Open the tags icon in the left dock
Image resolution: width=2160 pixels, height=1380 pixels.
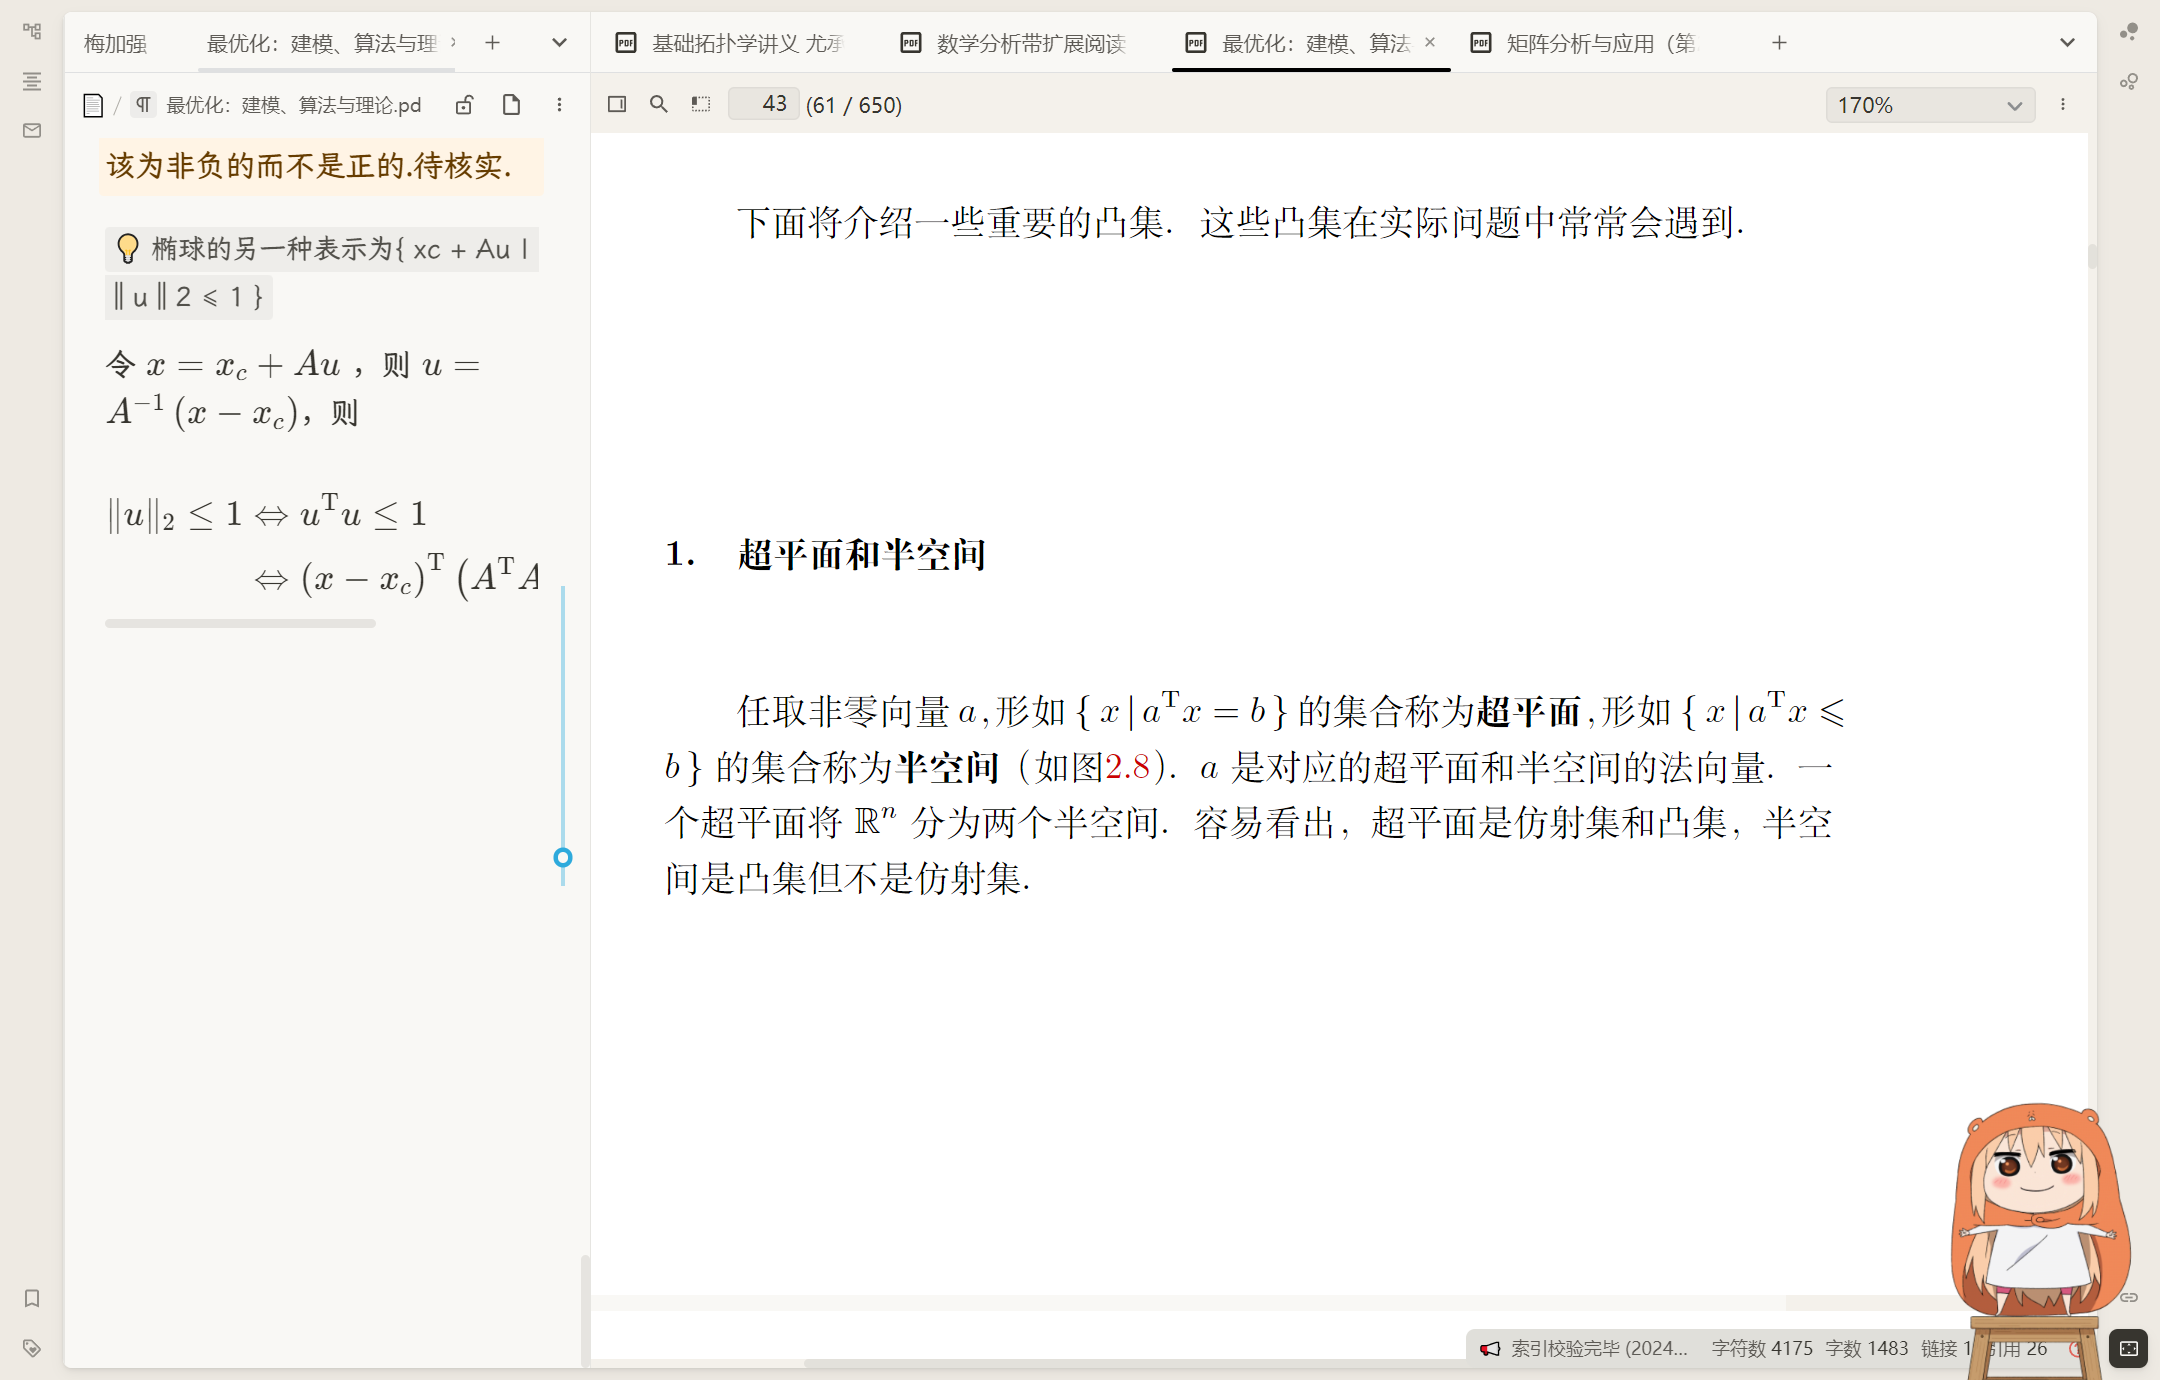point(32,1348)
